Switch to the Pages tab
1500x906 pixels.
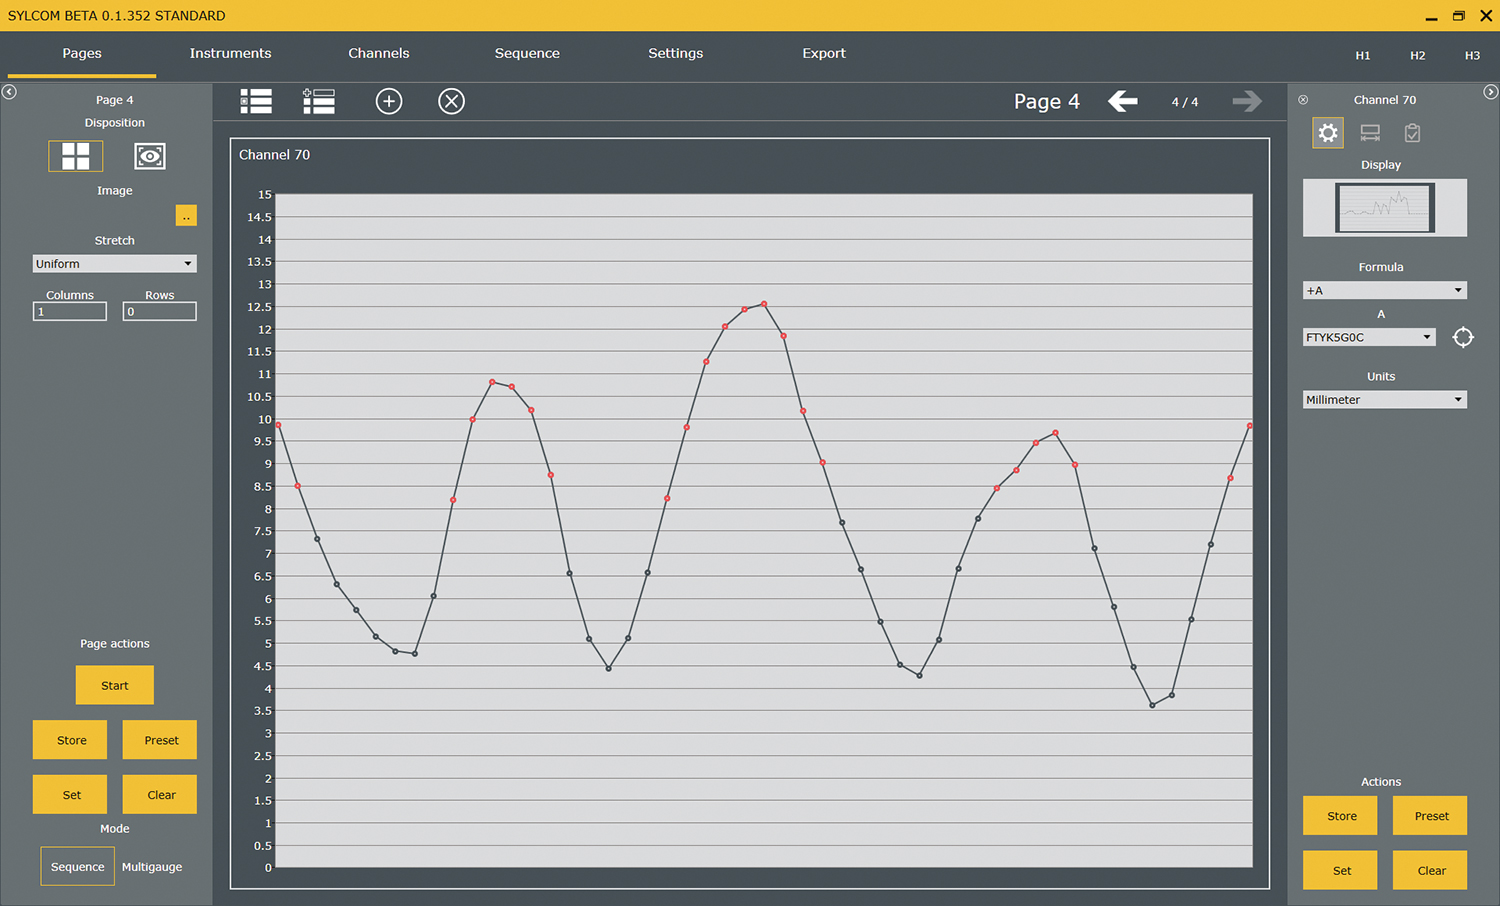coord(82,53)
